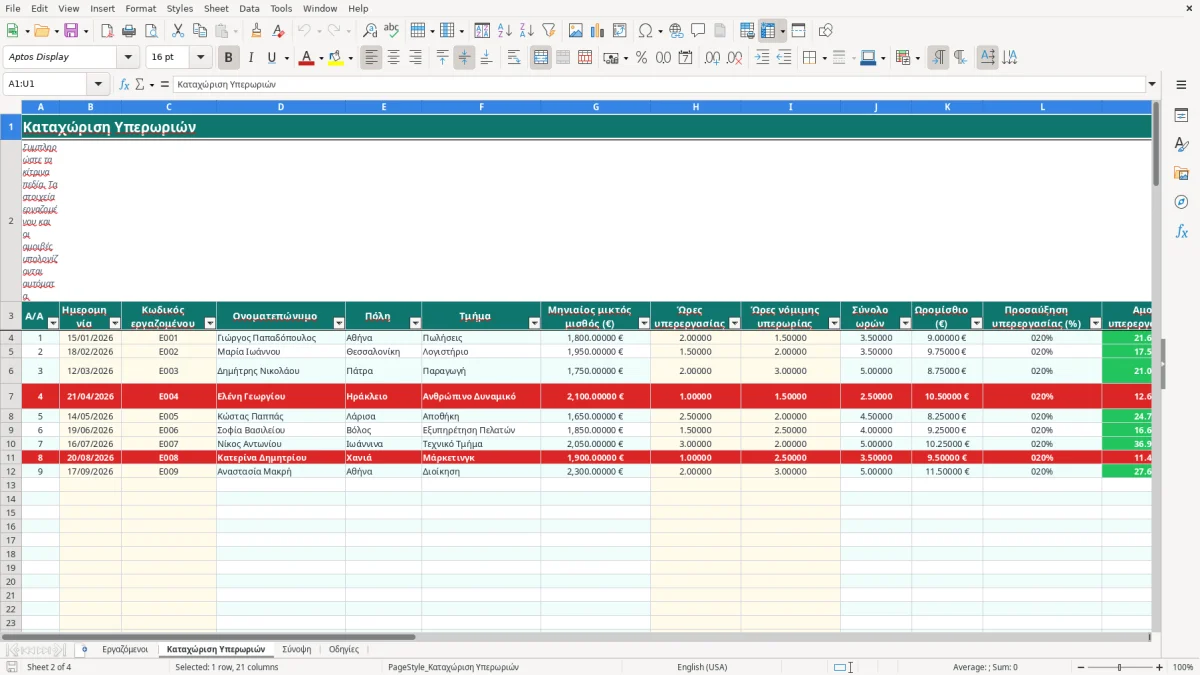Apply the red font color swatch
1200x675 pixels.
coord(306,58)
